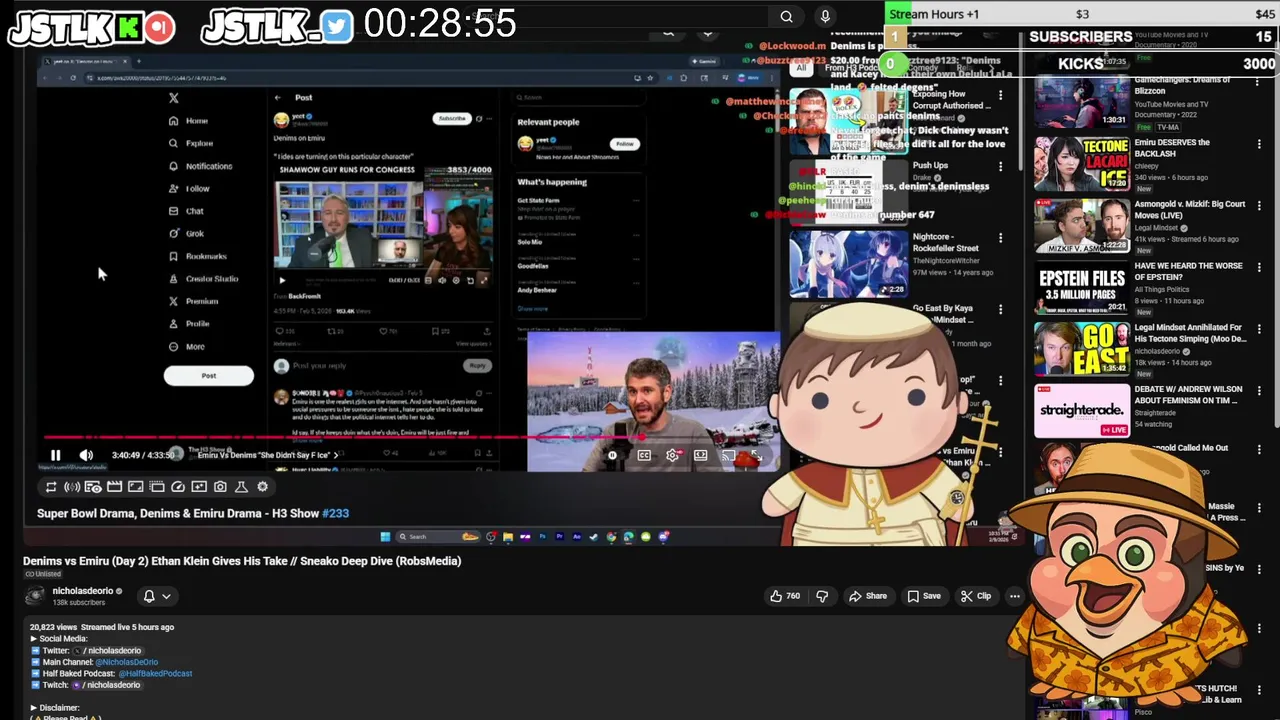Click the flask icon in extension toolbar
This screenshot has height=720, width=1280.
241,487
